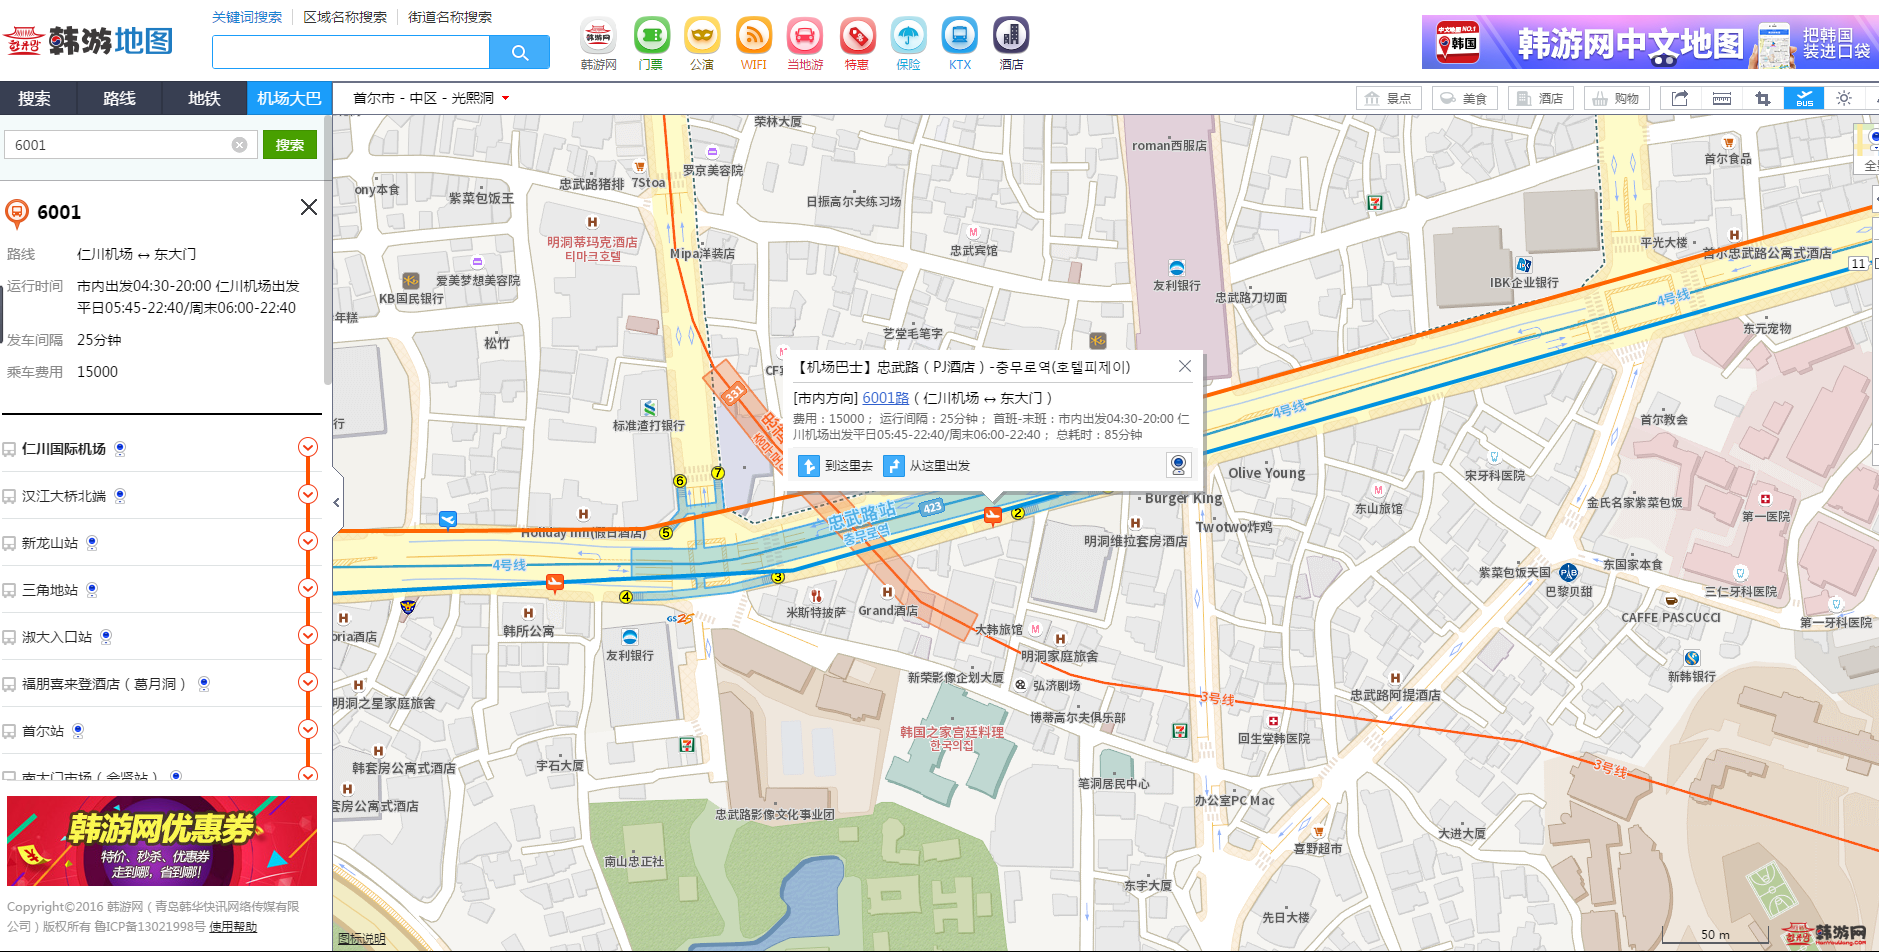Viewport: 1879px width, 952px height.
Task: Select the ruler distance measuring tool
Action: pos(1722,98)
